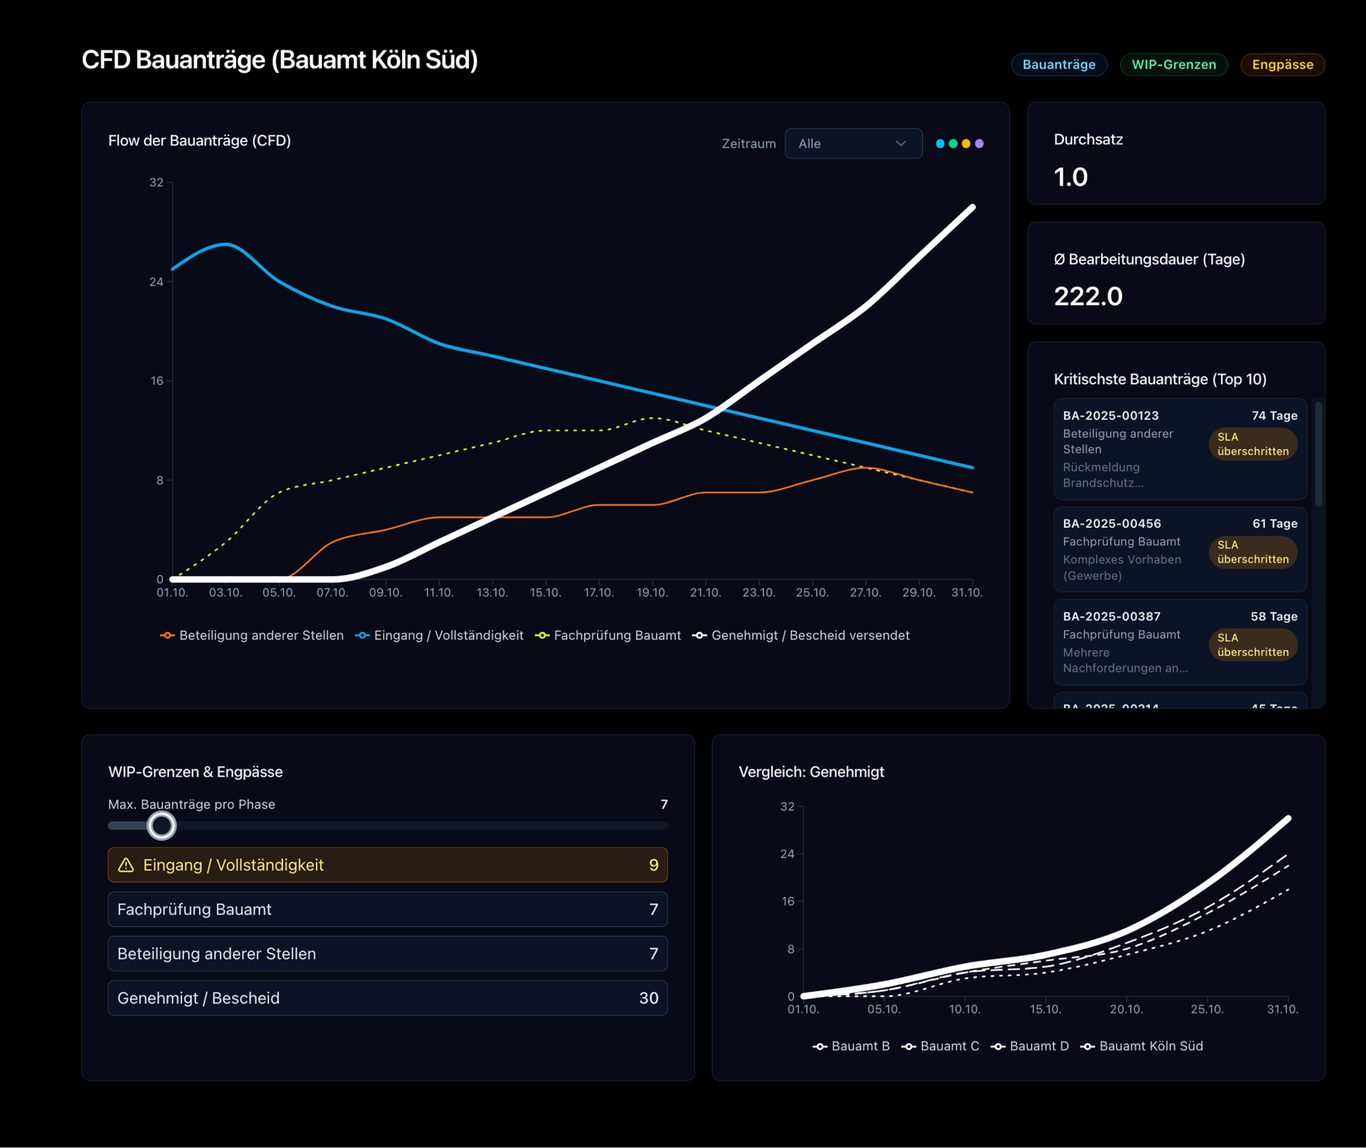Click the chevron arrow in Zeitraum selector
This screenshot has width=1366, height=1148.
tap(901, 144)
